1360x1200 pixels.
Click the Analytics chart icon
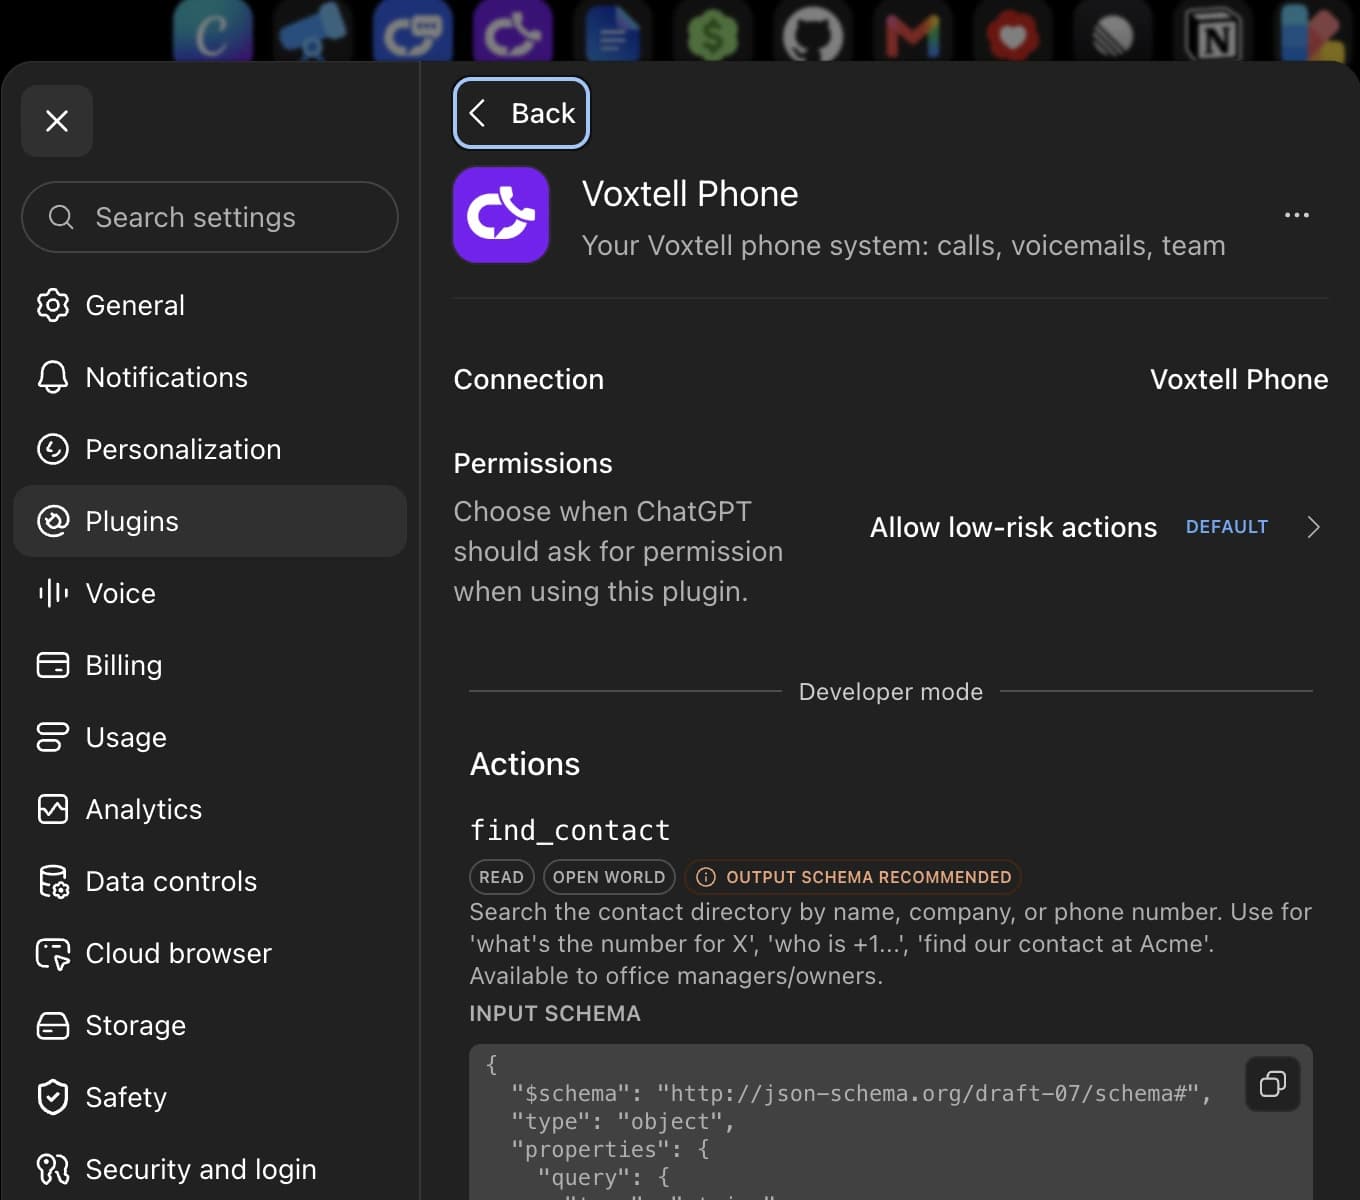(x=53, y=809)
